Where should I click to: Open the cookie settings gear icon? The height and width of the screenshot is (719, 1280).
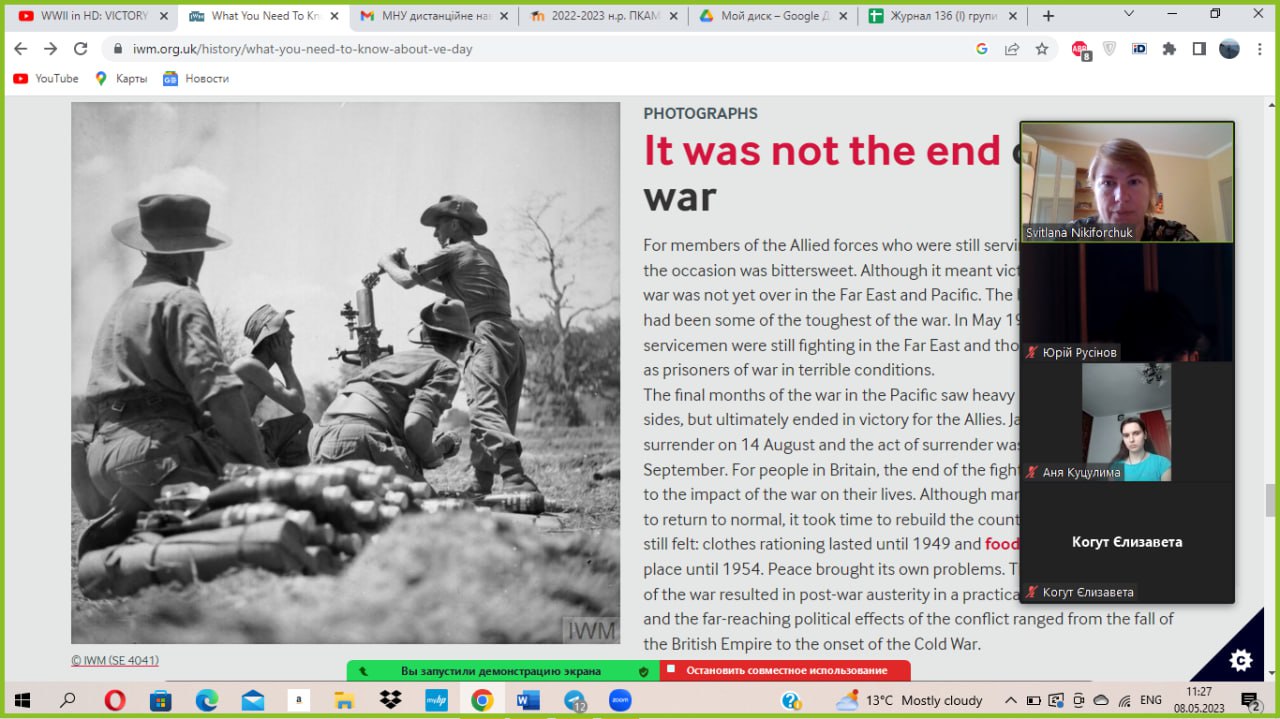pos(1241,660)
